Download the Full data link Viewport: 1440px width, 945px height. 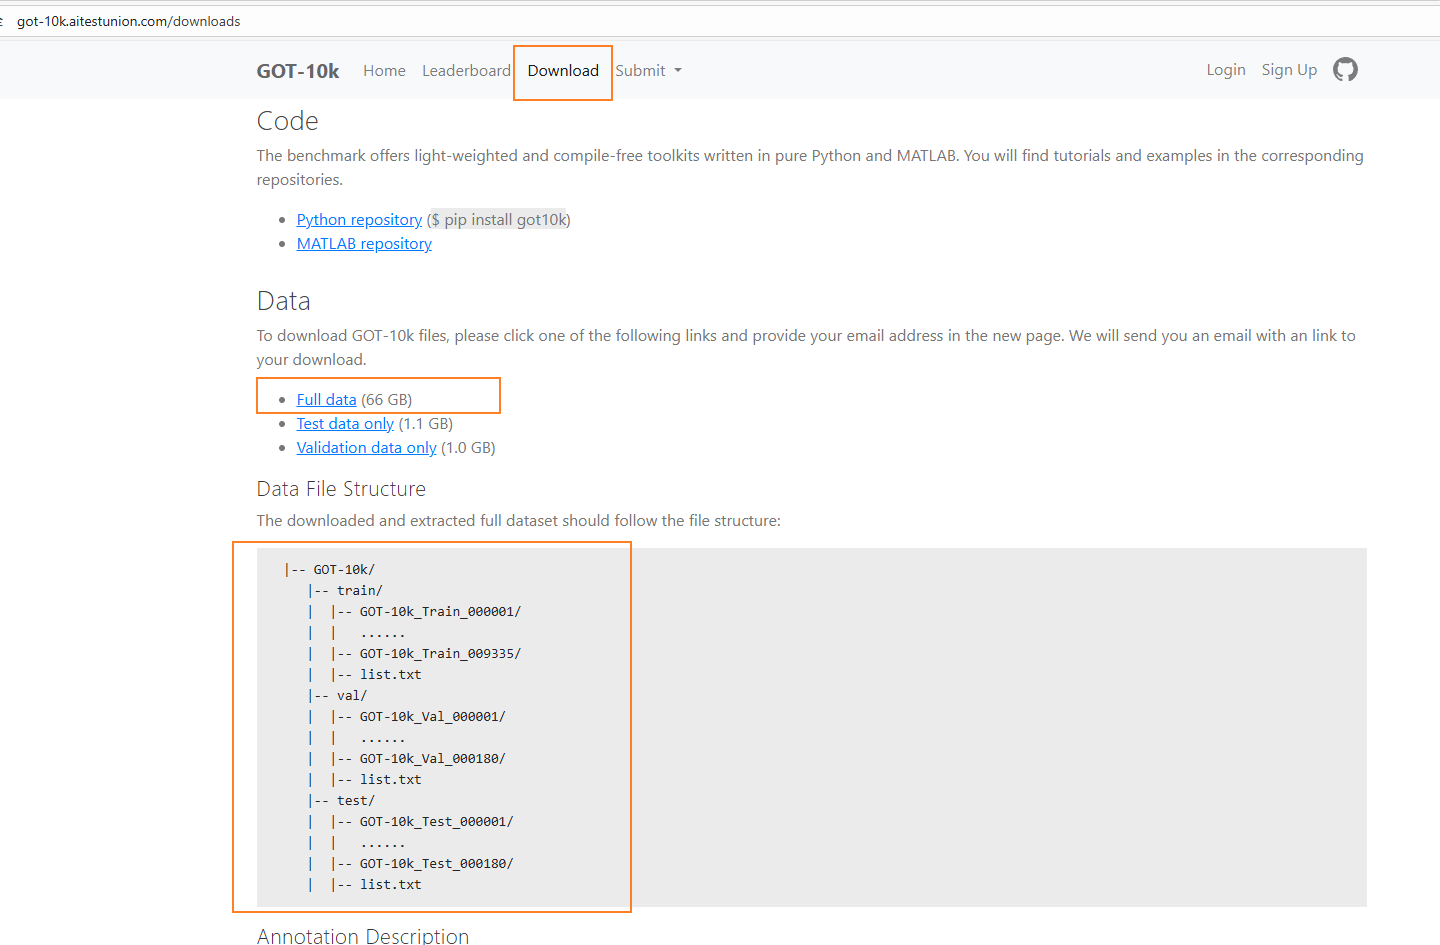tap(326, 400)
